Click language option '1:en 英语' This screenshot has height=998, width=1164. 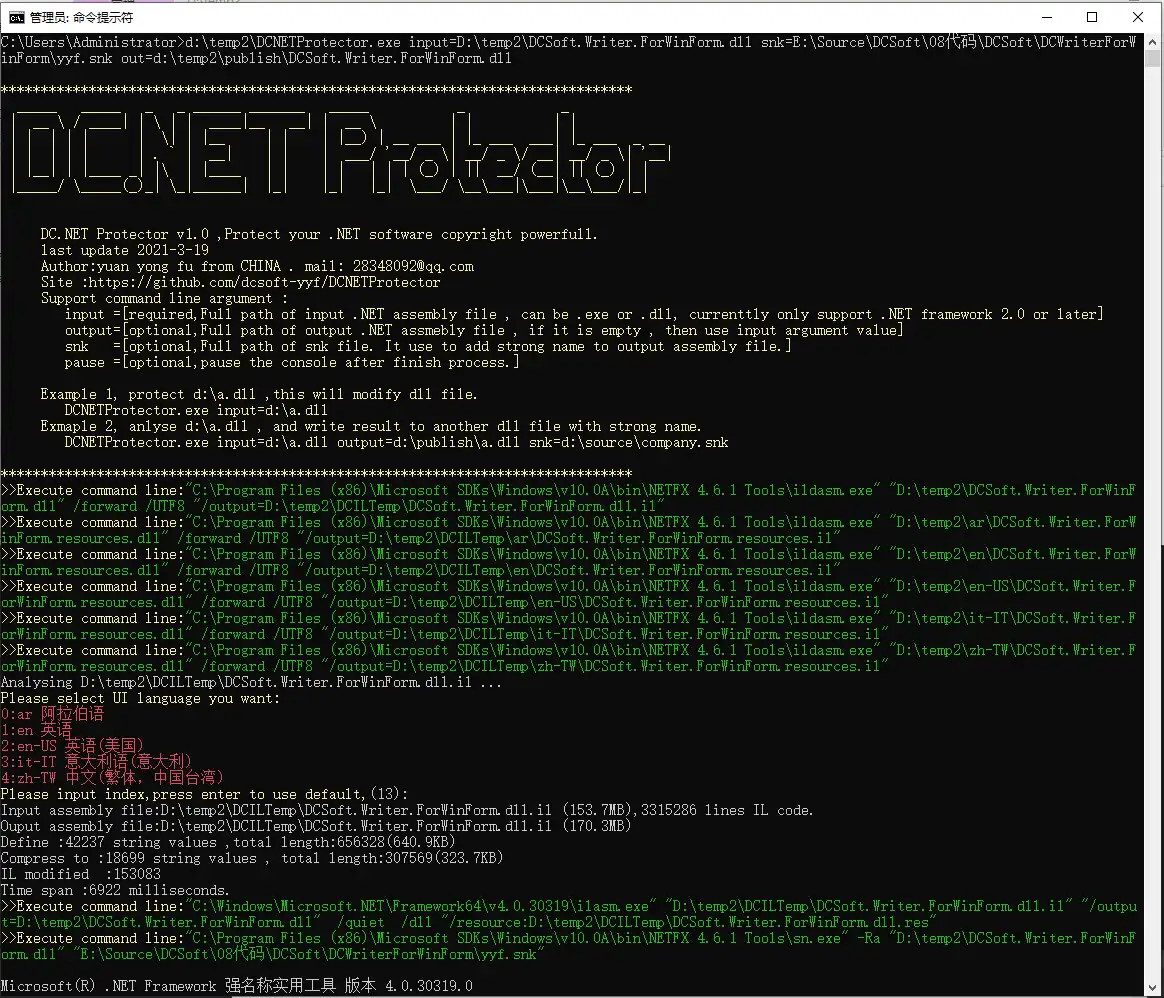(36, 730)
